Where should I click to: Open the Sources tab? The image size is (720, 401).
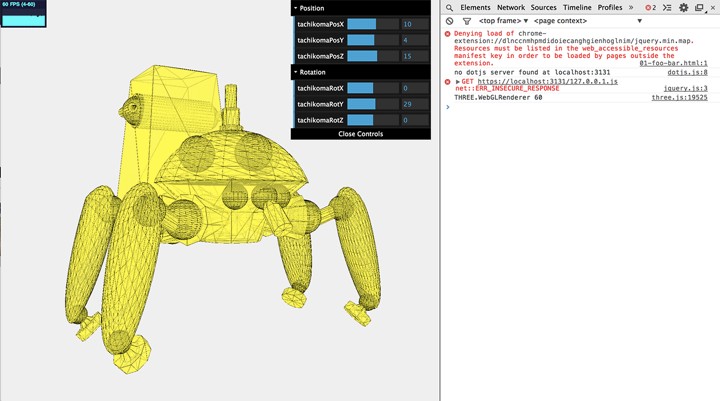[544, 7]
